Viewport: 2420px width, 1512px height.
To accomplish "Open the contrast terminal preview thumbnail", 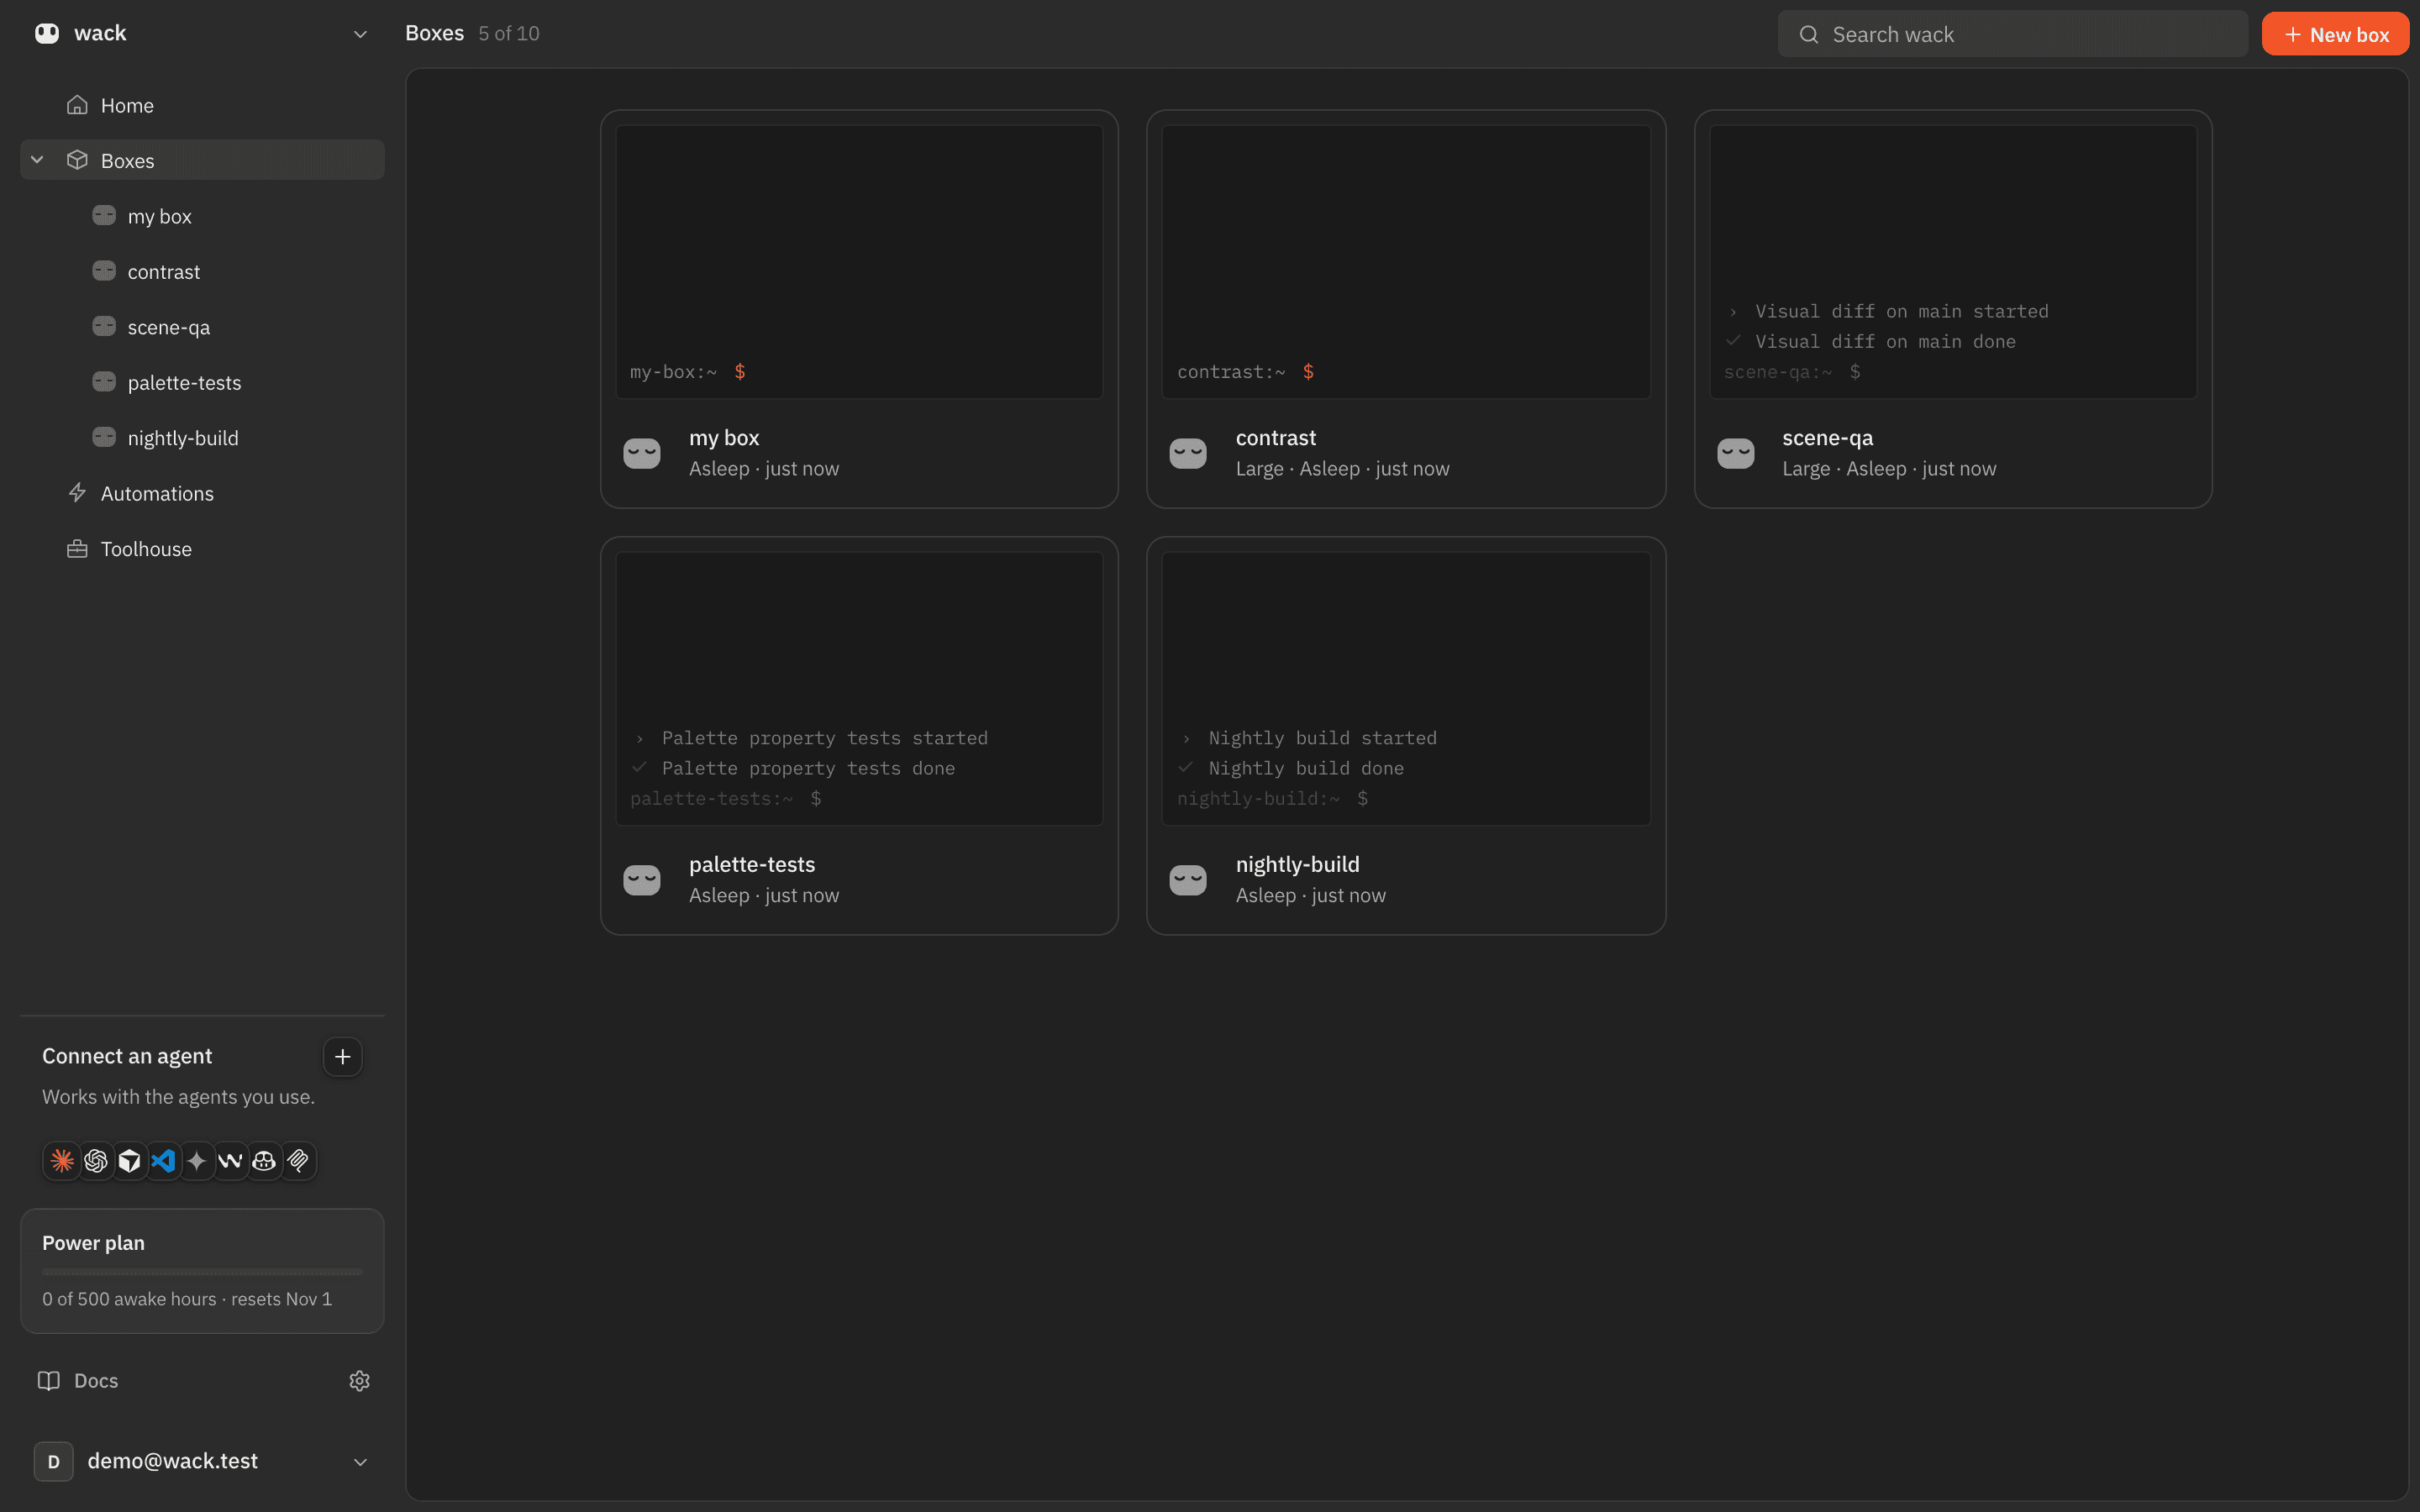I will (x=1406, y=262).
